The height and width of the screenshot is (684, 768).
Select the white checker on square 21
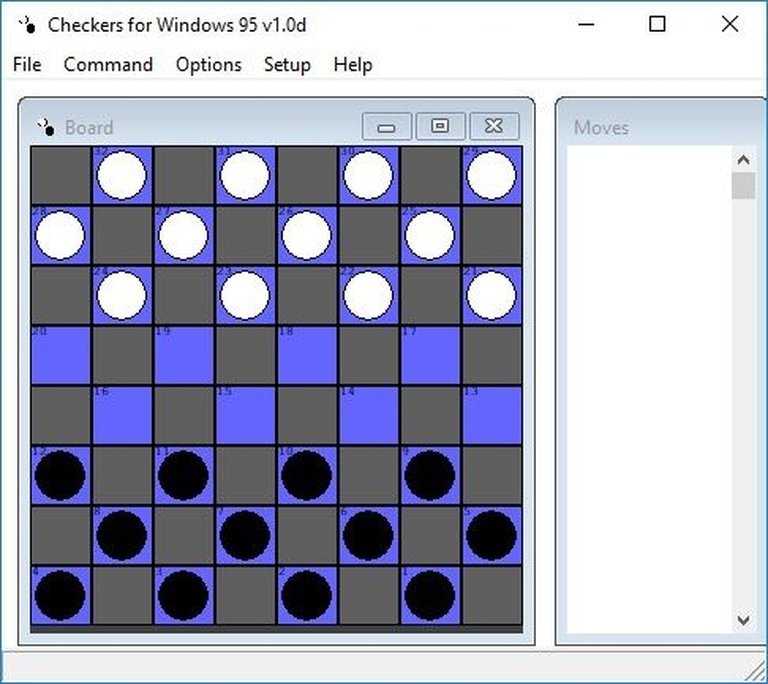click(x=491, y=295)
